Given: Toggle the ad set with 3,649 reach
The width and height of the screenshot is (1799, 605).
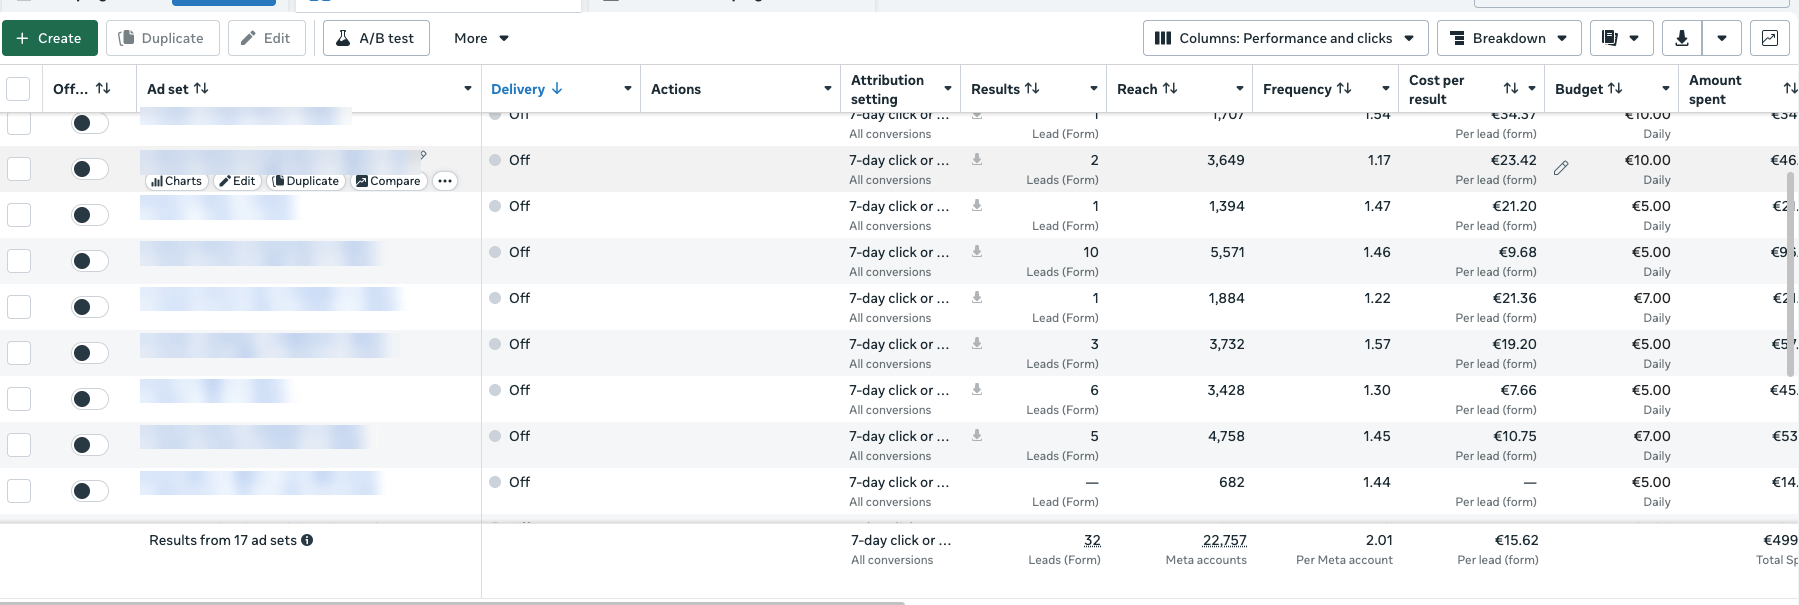Looking at the screenshot, I should coord(90,169).
